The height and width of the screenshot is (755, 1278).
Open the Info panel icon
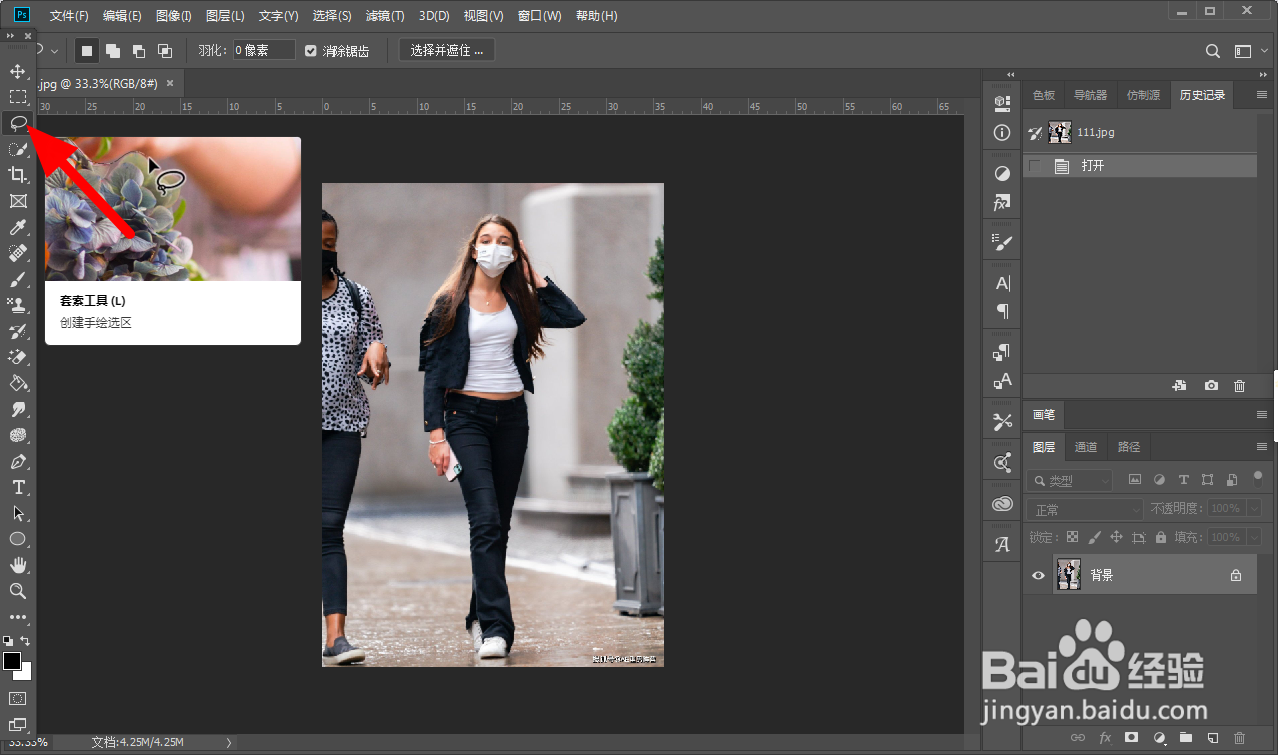[x=1002, y=133]
